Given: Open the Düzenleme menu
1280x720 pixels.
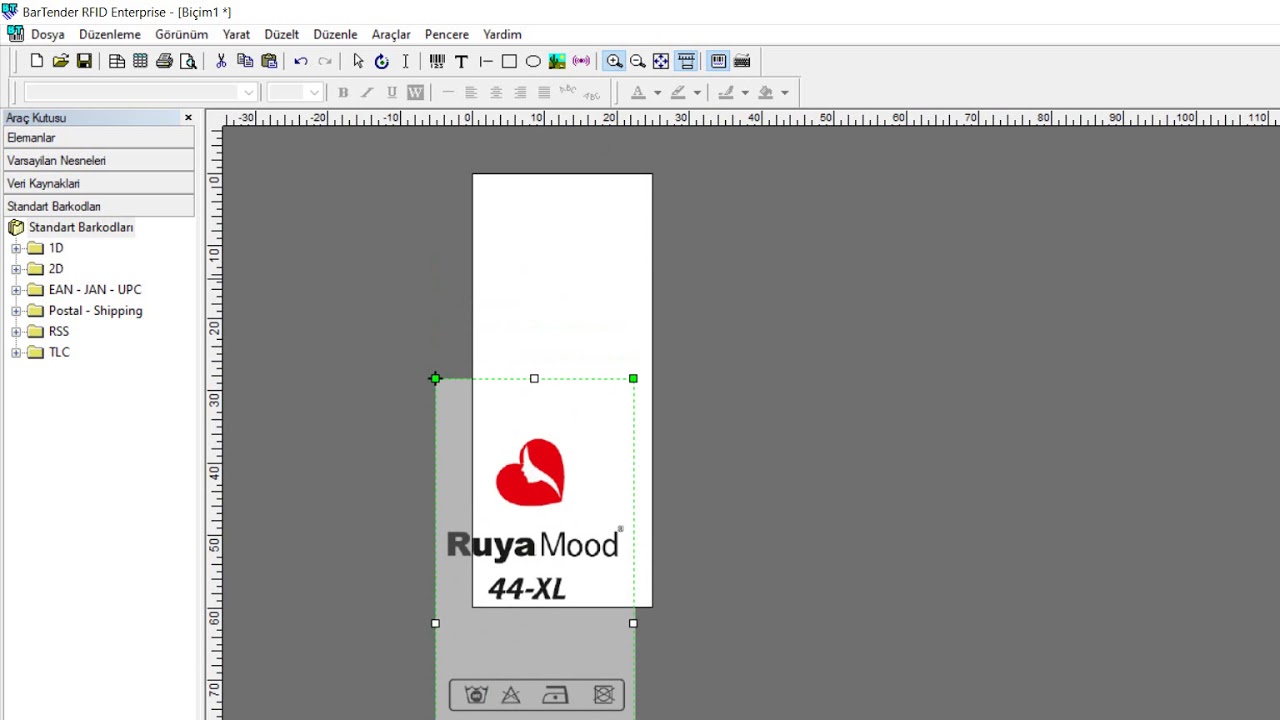Looking at the screenshot, I should click(110, 34).
